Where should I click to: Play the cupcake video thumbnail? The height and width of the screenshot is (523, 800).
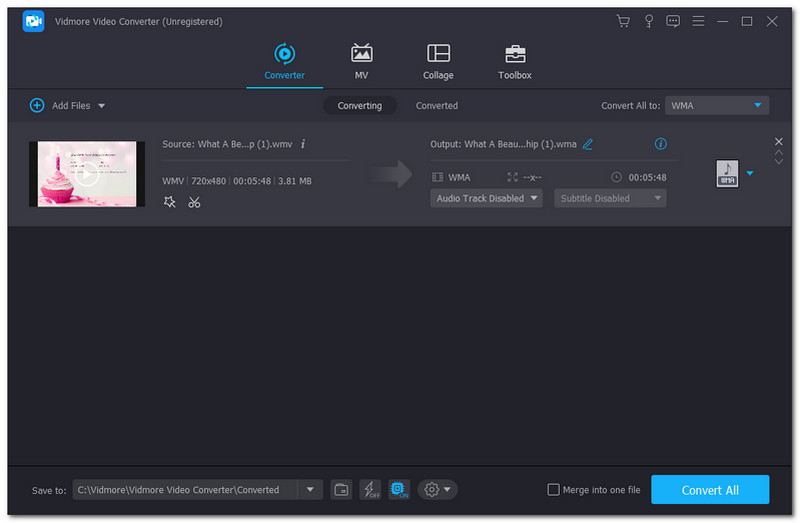click(88, 174)
